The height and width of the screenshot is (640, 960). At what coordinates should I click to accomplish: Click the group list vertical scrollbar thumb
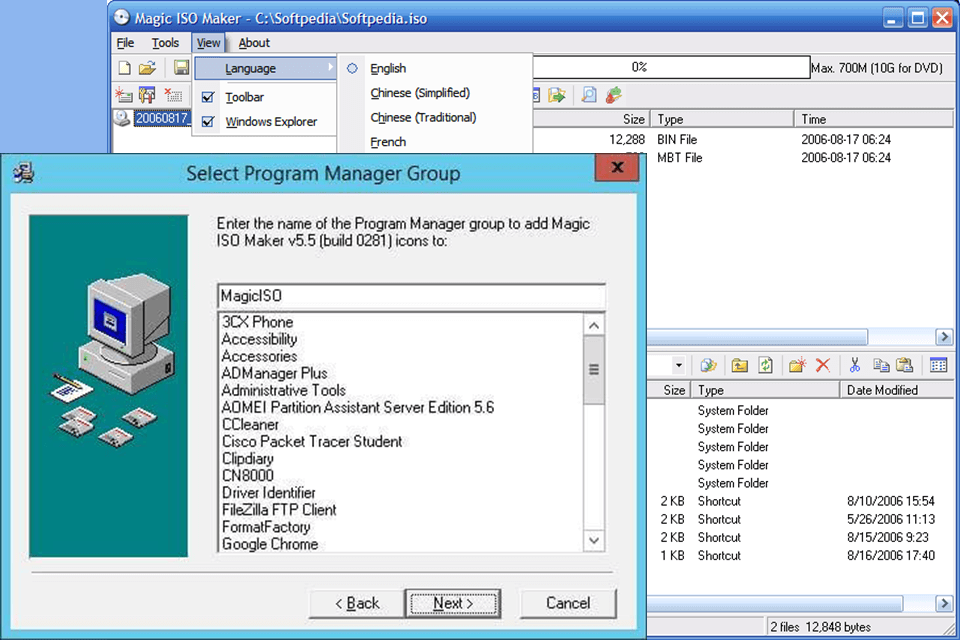point(593,370)
